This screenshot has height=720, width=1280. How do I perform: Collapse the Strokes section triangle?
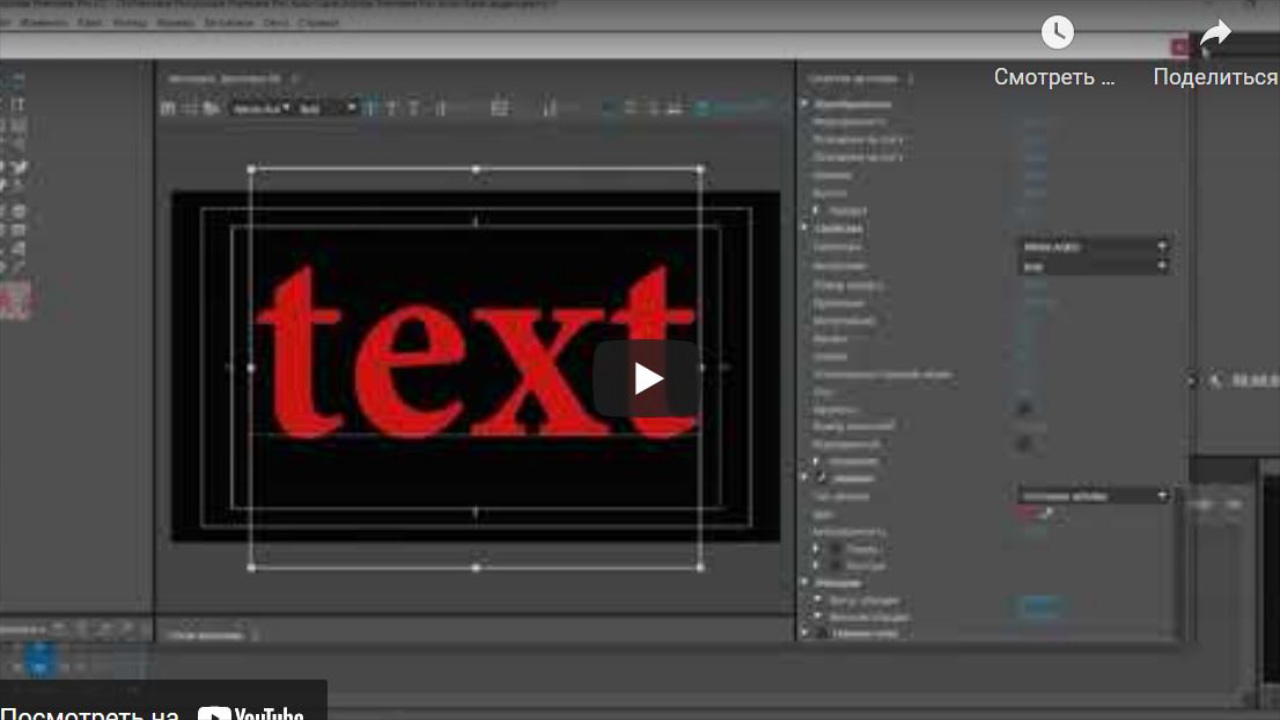[805, 582]
